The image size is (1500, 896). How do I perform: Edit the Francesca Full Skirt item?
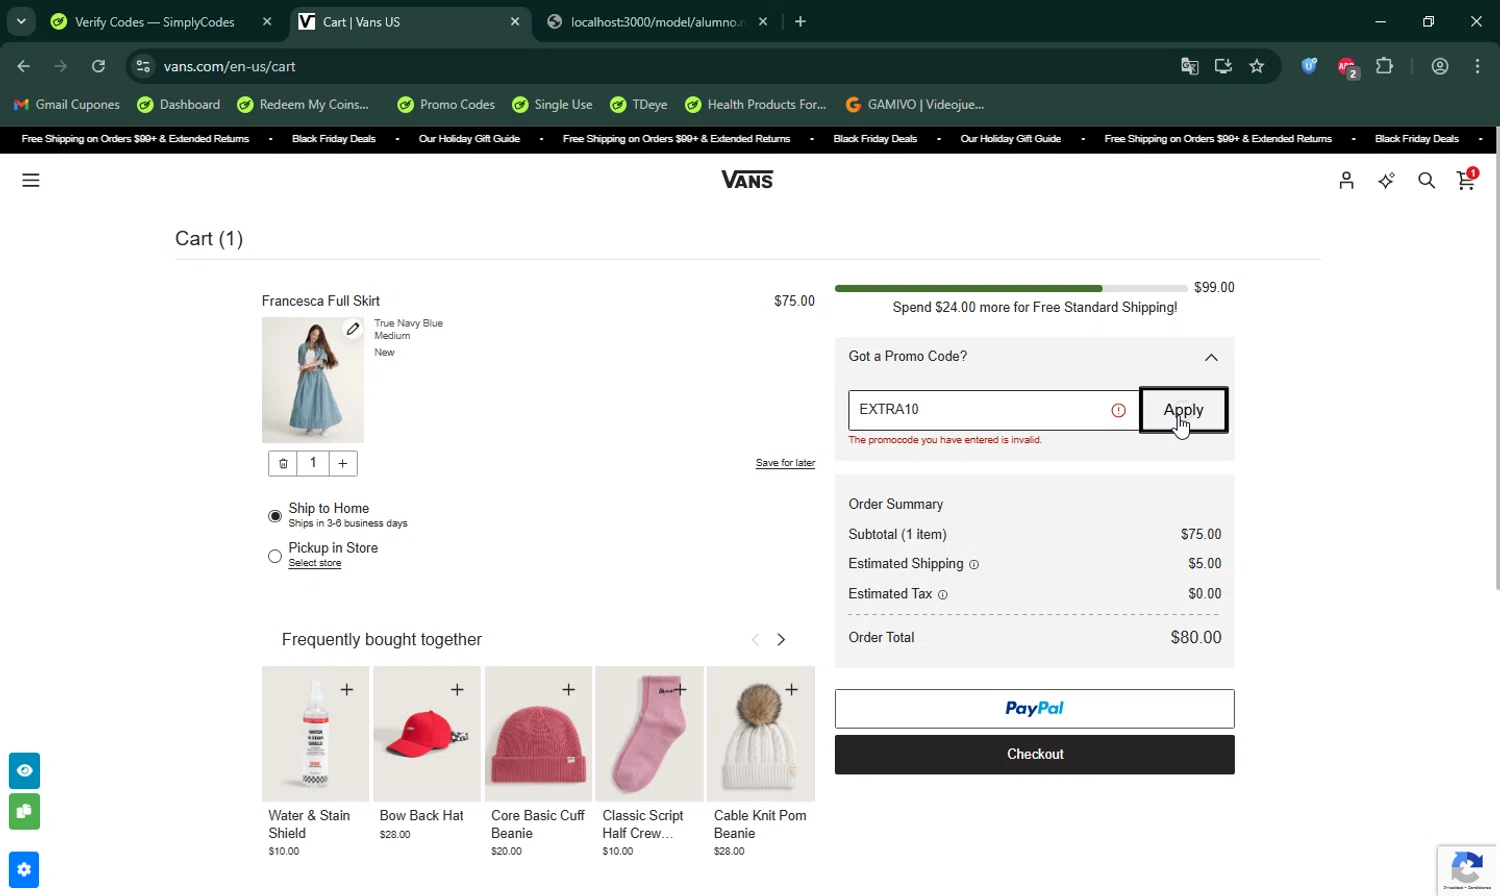tap(353, 328)
